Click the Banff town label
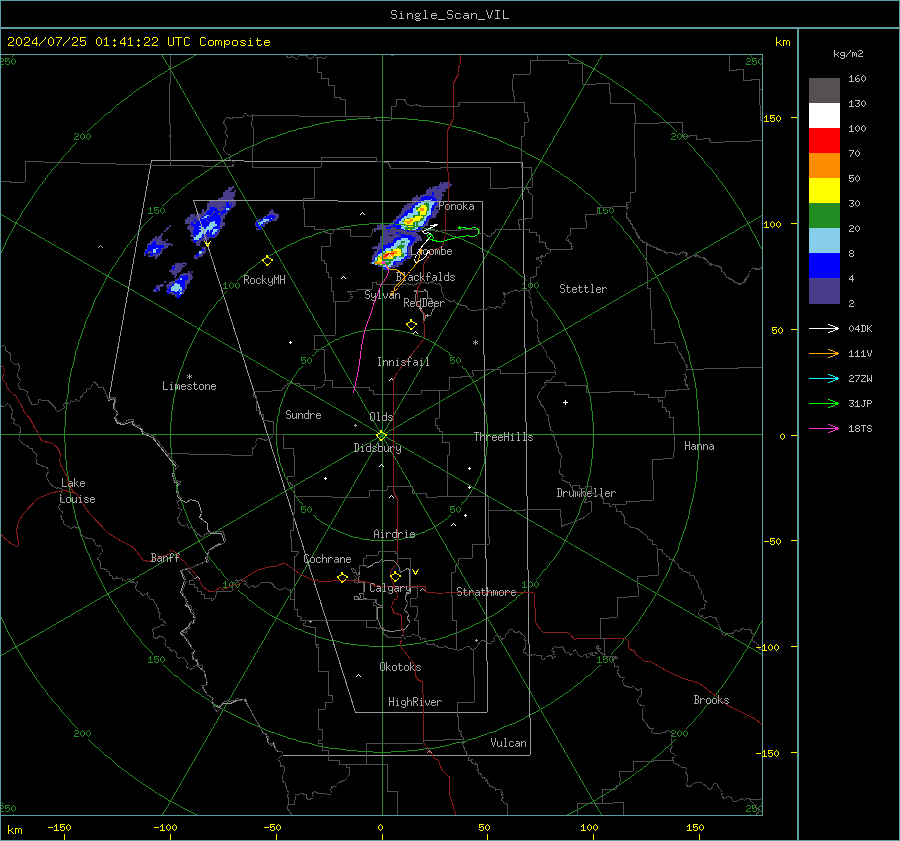This screenshot has width=900, height=841. click(165, 558)
